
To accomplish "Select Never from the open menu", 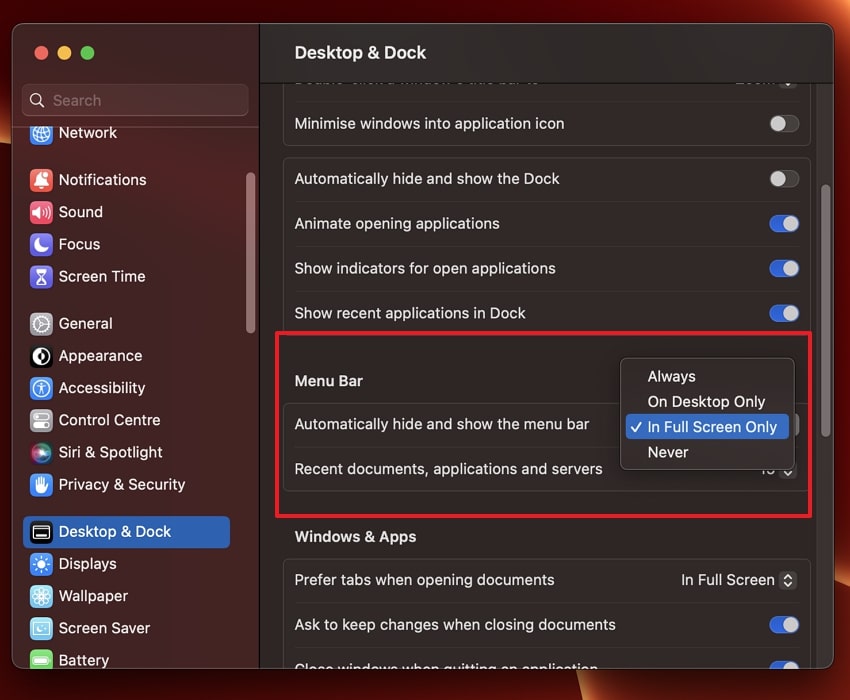I will point(667,452).
